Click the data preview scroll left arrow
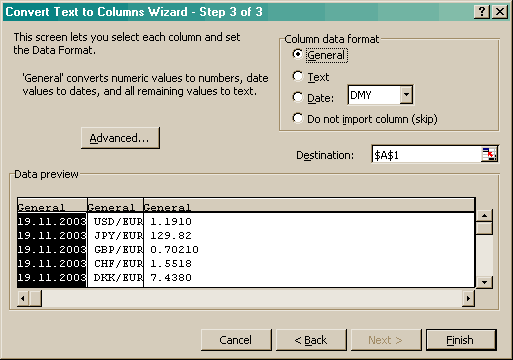Image resolution: width=513 pixels, height=360 pixels. tap(23, 298)
